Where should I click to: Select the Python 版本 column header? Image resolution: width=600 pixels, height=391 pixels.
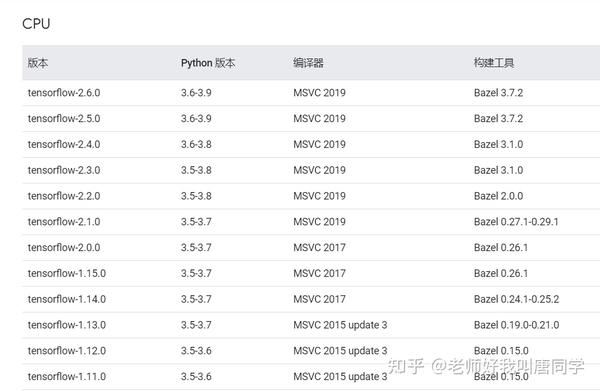(x=208, y=63)
